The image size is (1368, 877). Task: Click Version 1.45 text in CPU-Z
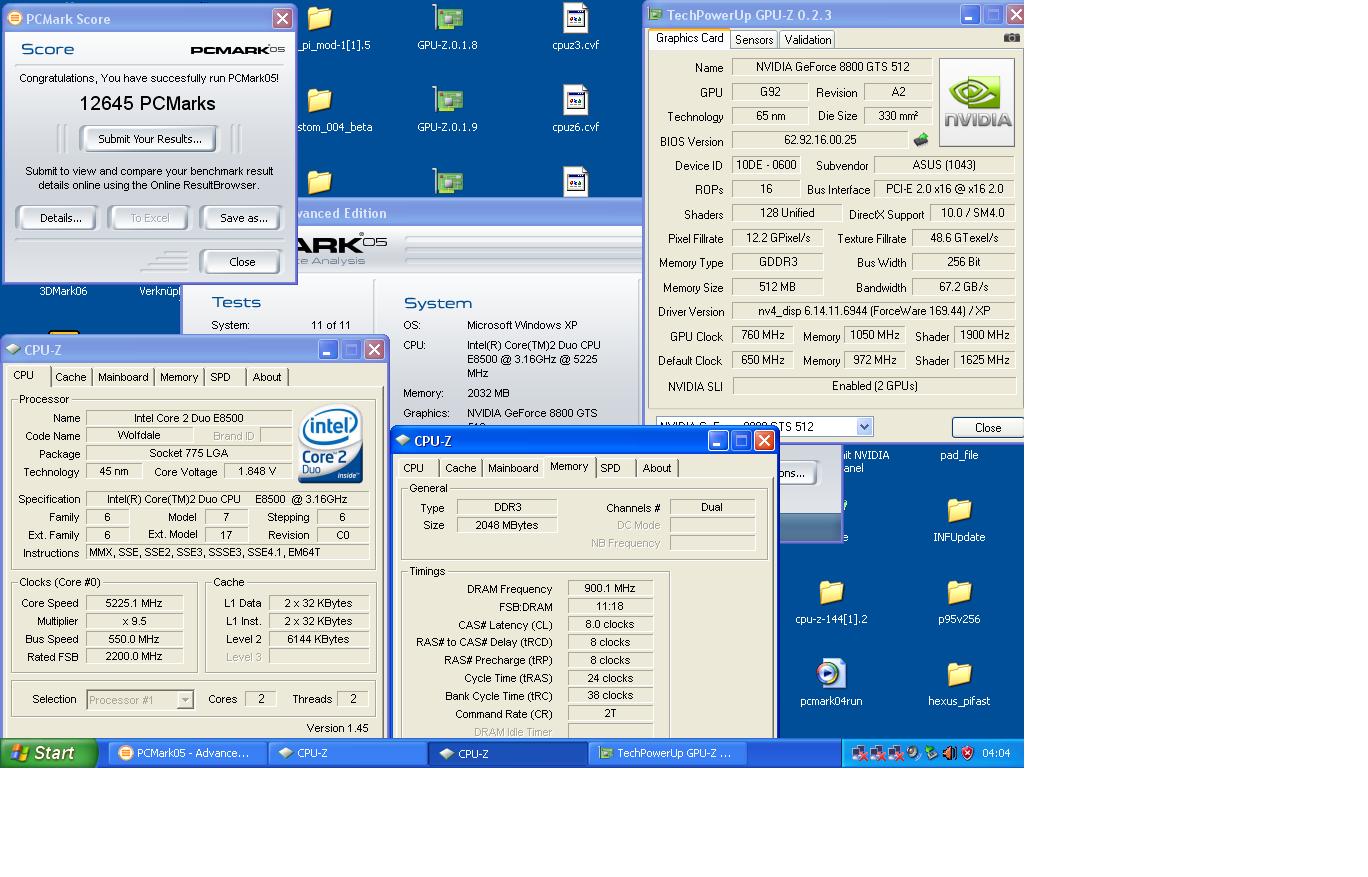point(337,728)
